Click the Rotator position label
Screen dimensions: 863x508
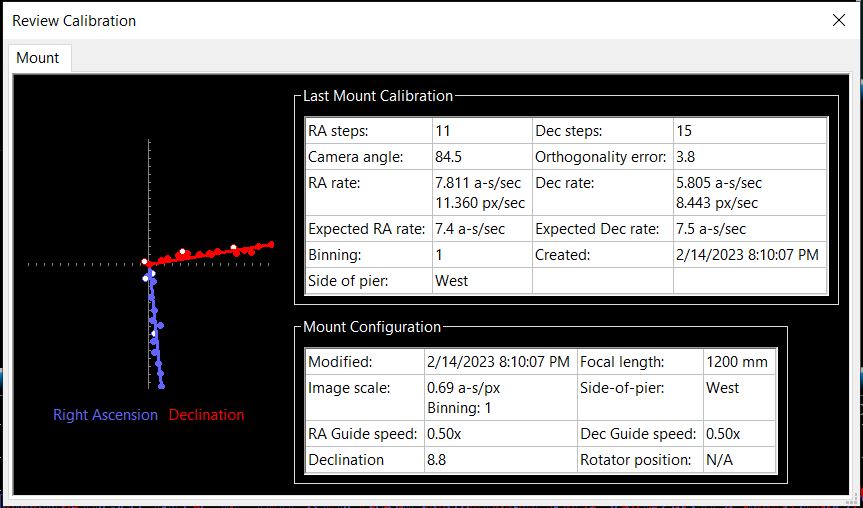tap(636, 460)
